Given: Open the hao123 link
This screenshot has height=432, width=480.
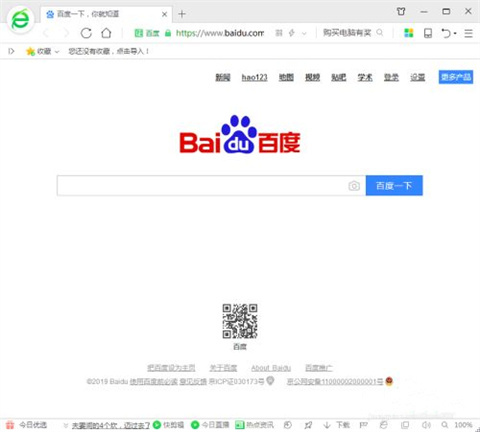Looking at the screenshot, I should coord(255,77).
